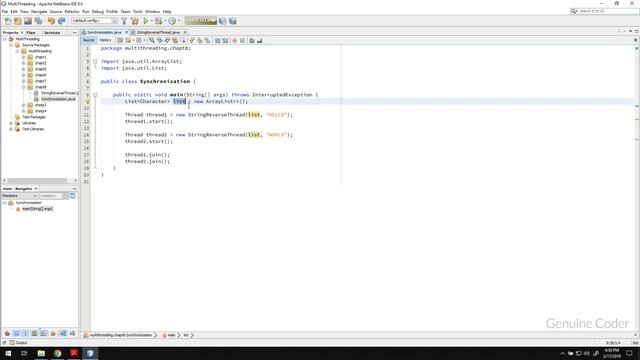Screen dimensions: 640x360
Task: Click the second cube icon after memory bar
Action: (x=233, y=21)
